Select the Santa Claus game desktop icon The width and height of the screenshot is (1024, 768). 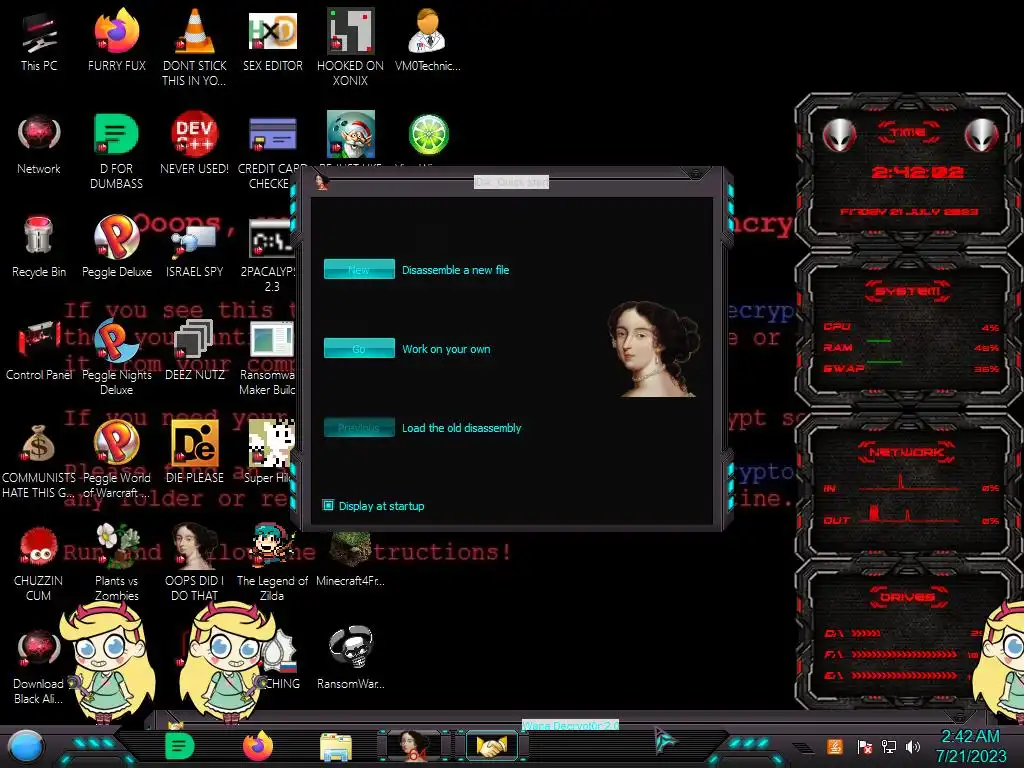coord(351,135)
